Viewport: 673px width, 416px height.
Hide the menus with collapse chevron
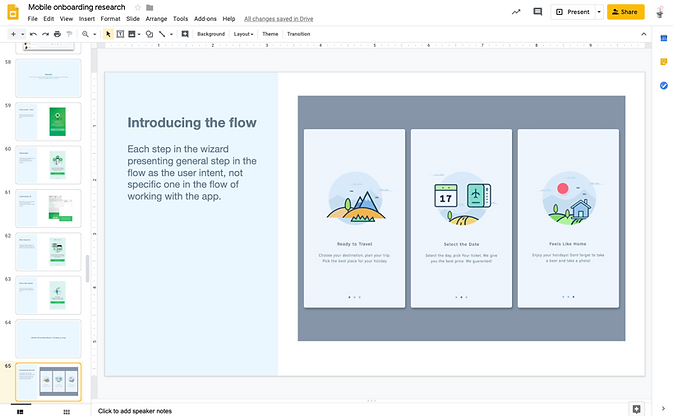[643, 34]
